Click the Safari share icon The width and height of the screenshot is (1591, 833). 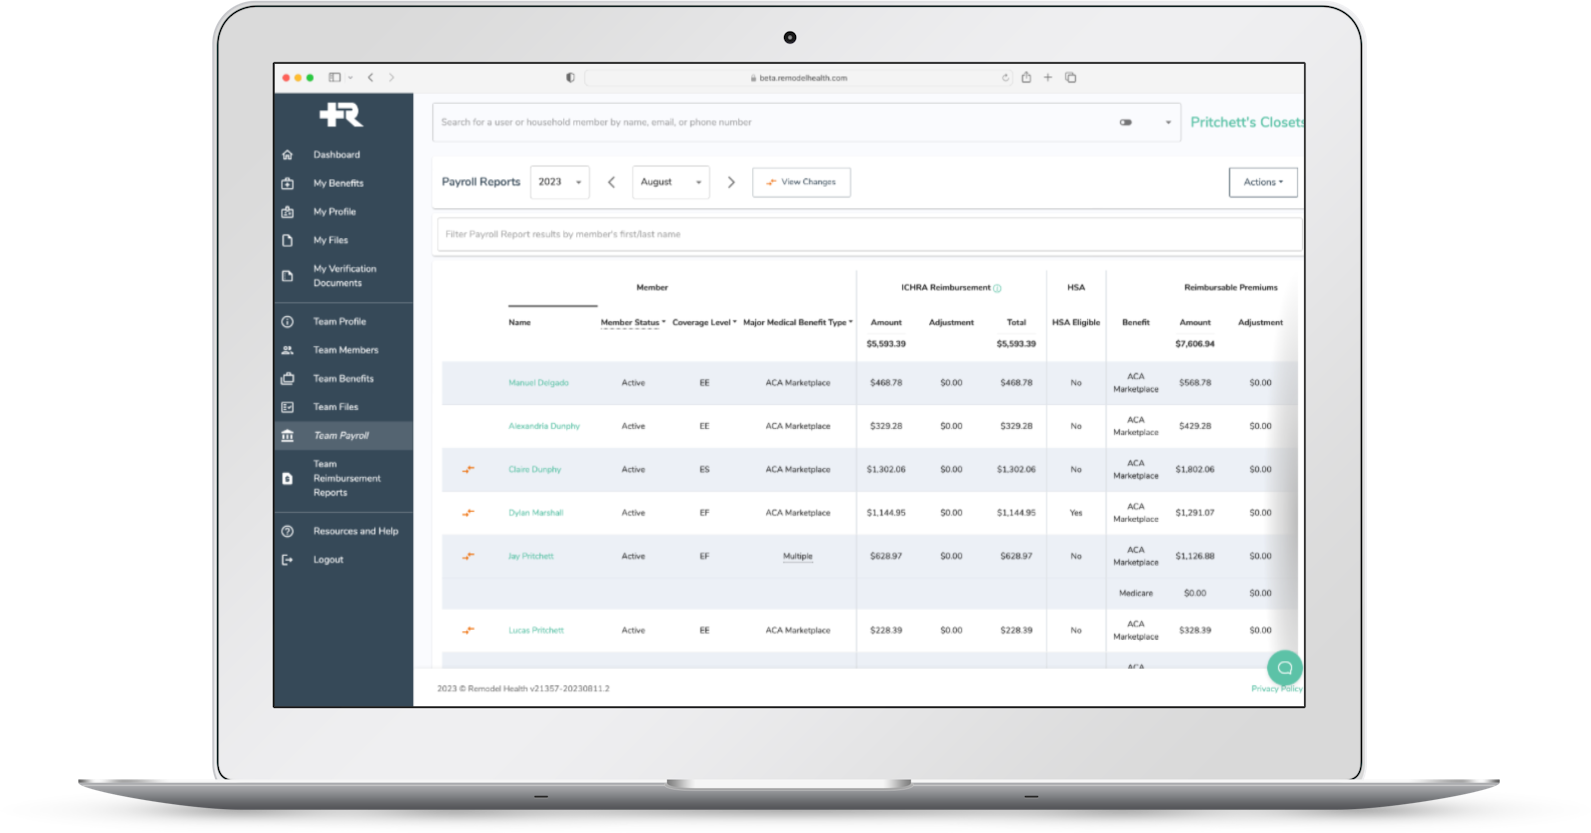click(1026, 77)
